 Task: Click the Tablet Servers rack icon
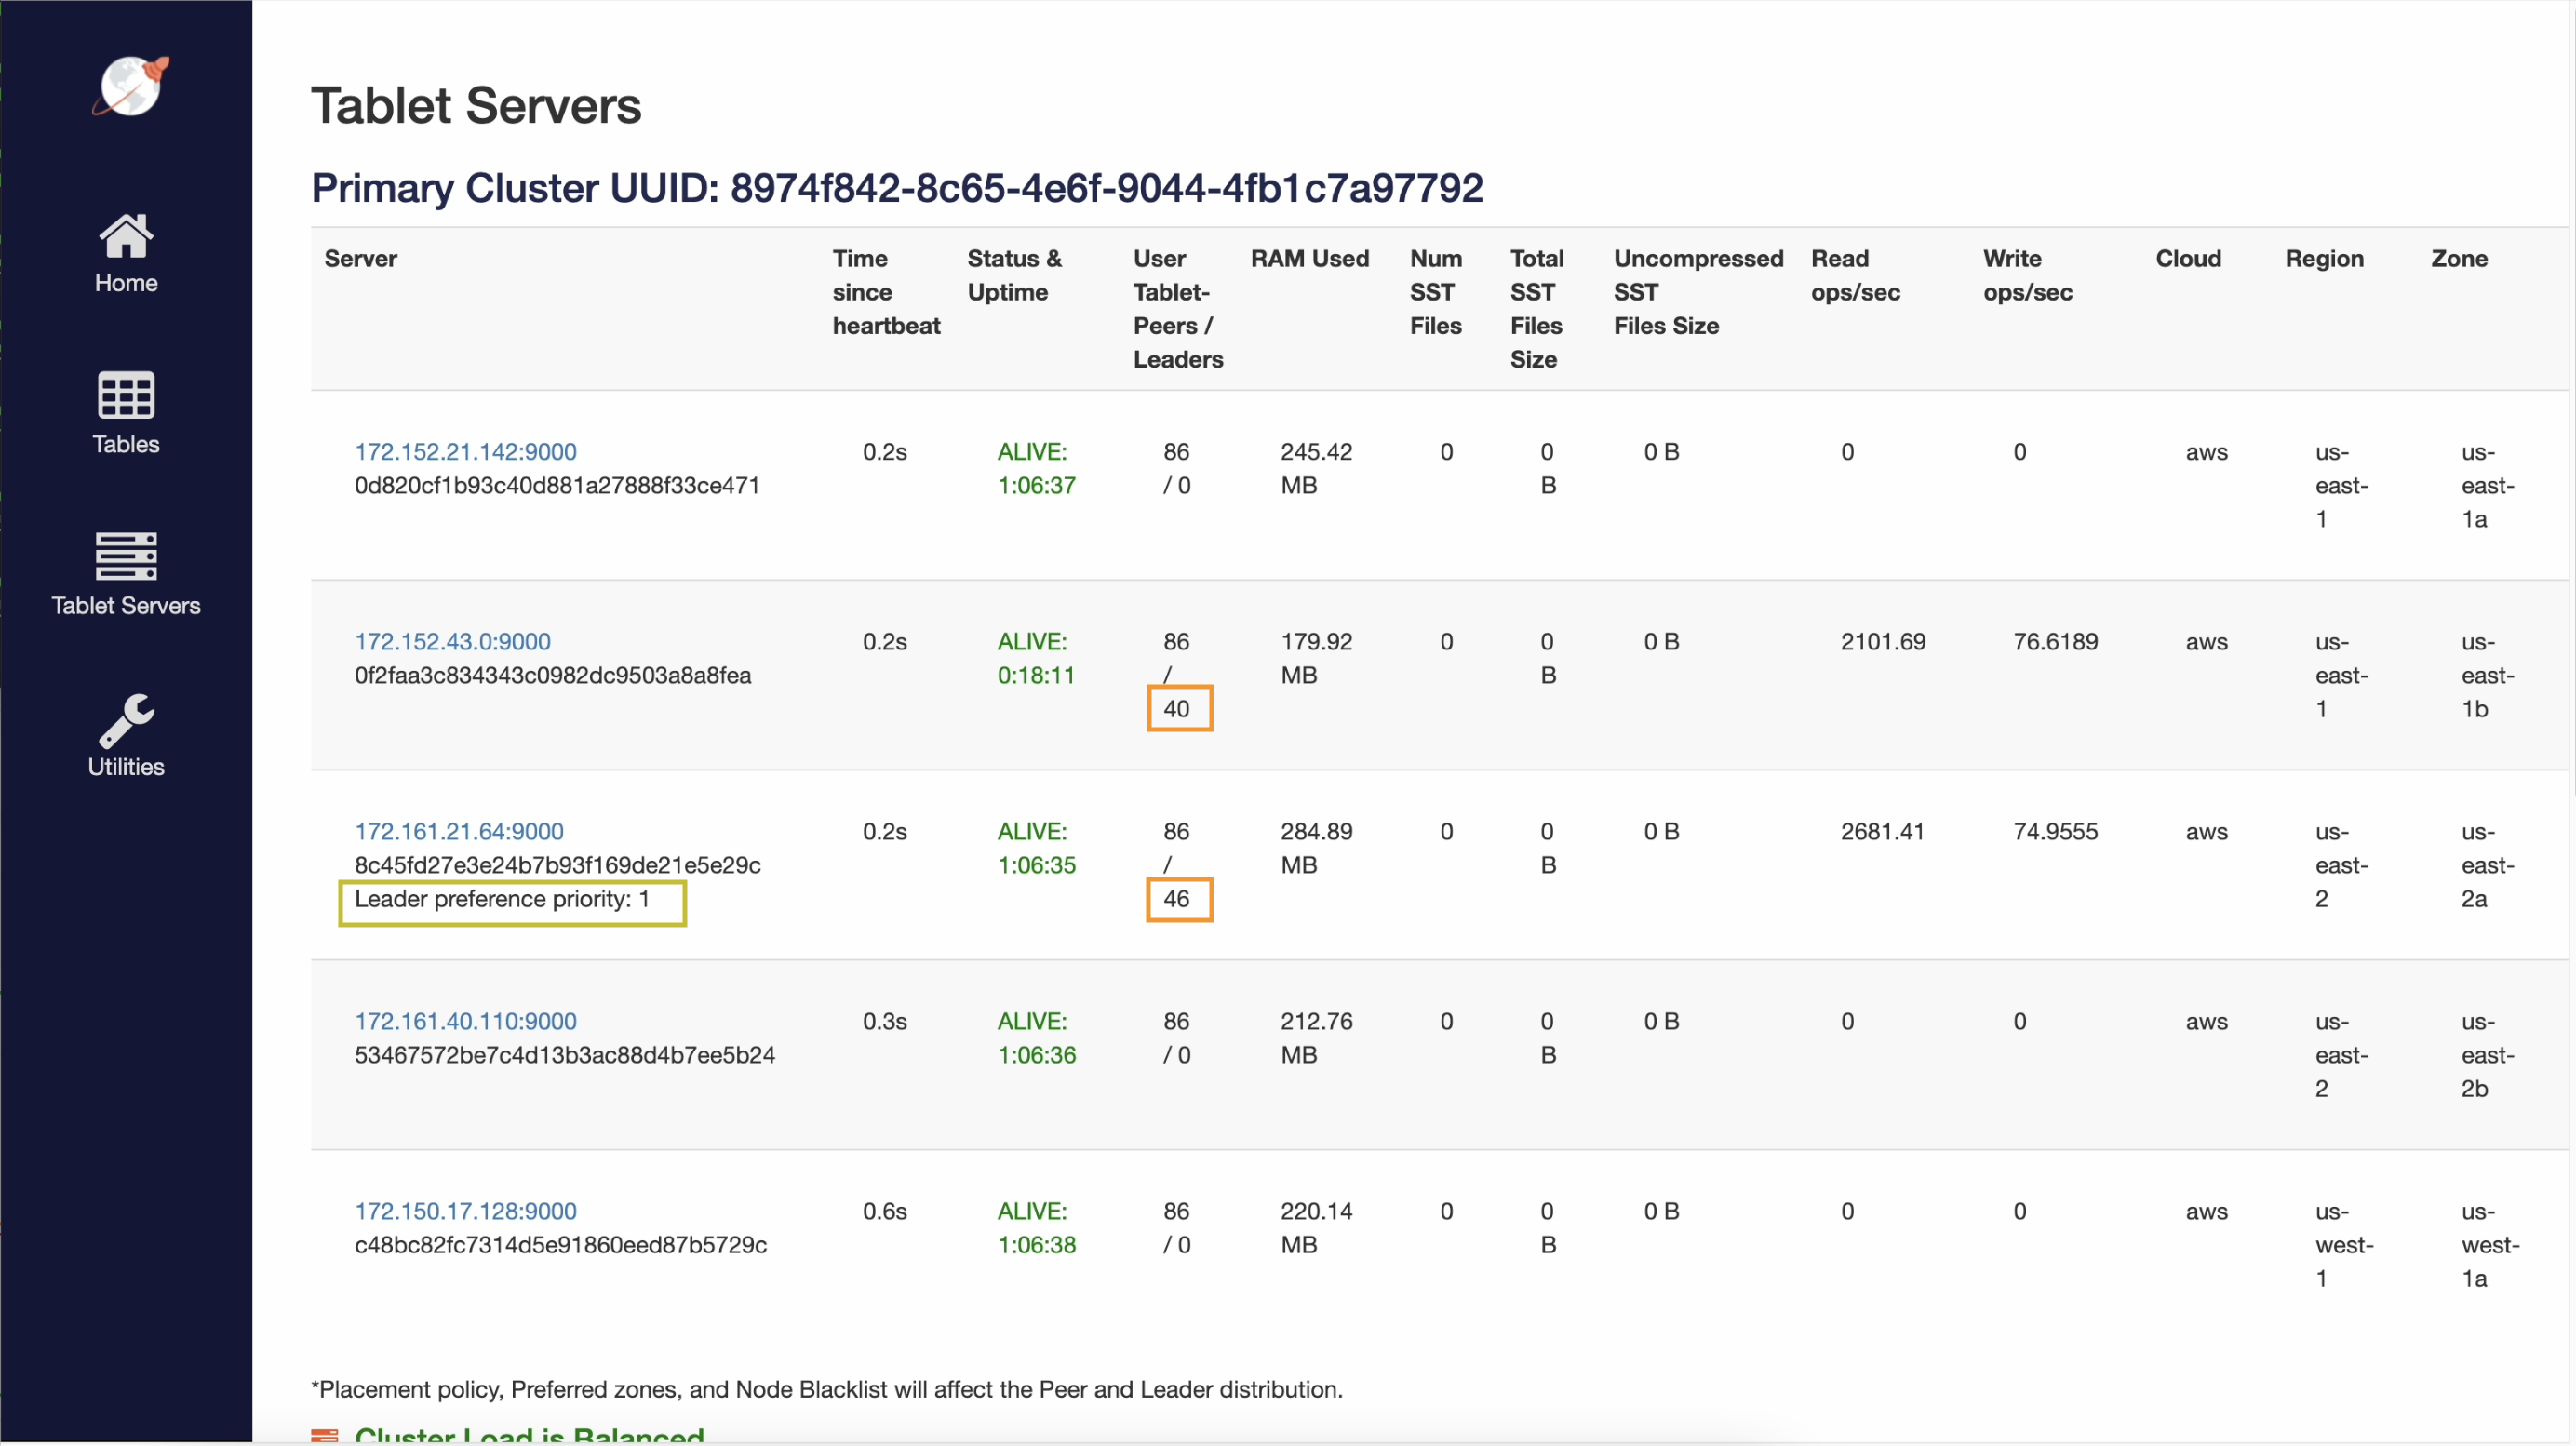coord(126,556)
